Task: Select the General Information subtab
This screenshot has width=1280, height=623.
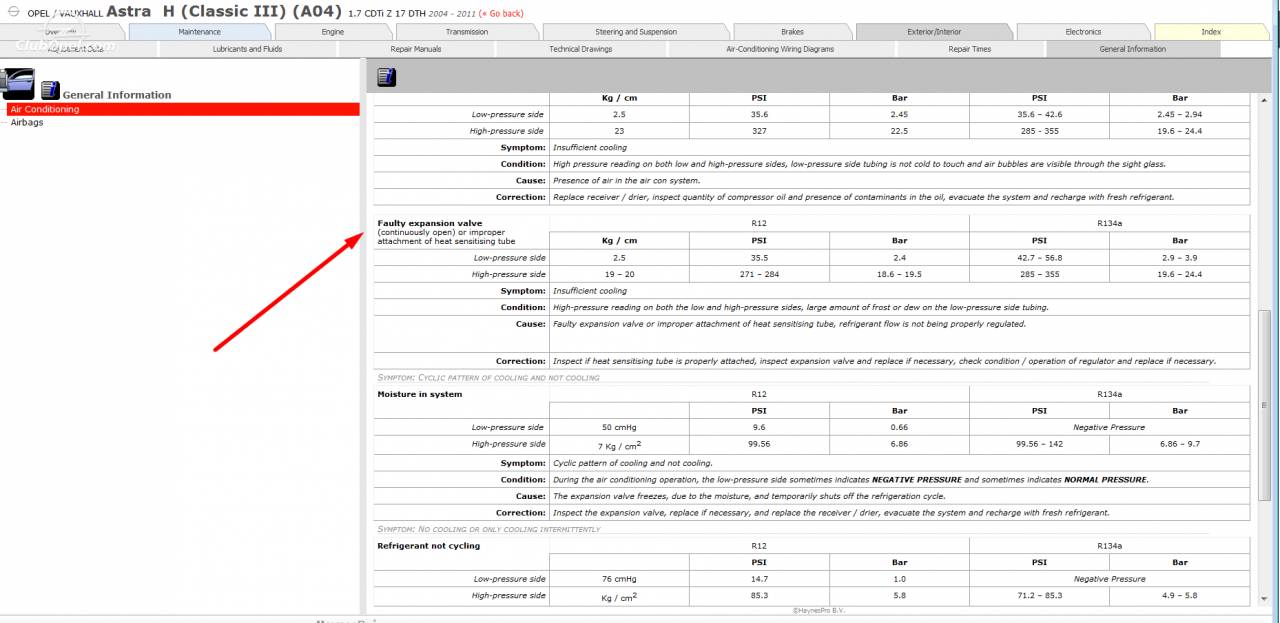Action: tap(1132, 49)
